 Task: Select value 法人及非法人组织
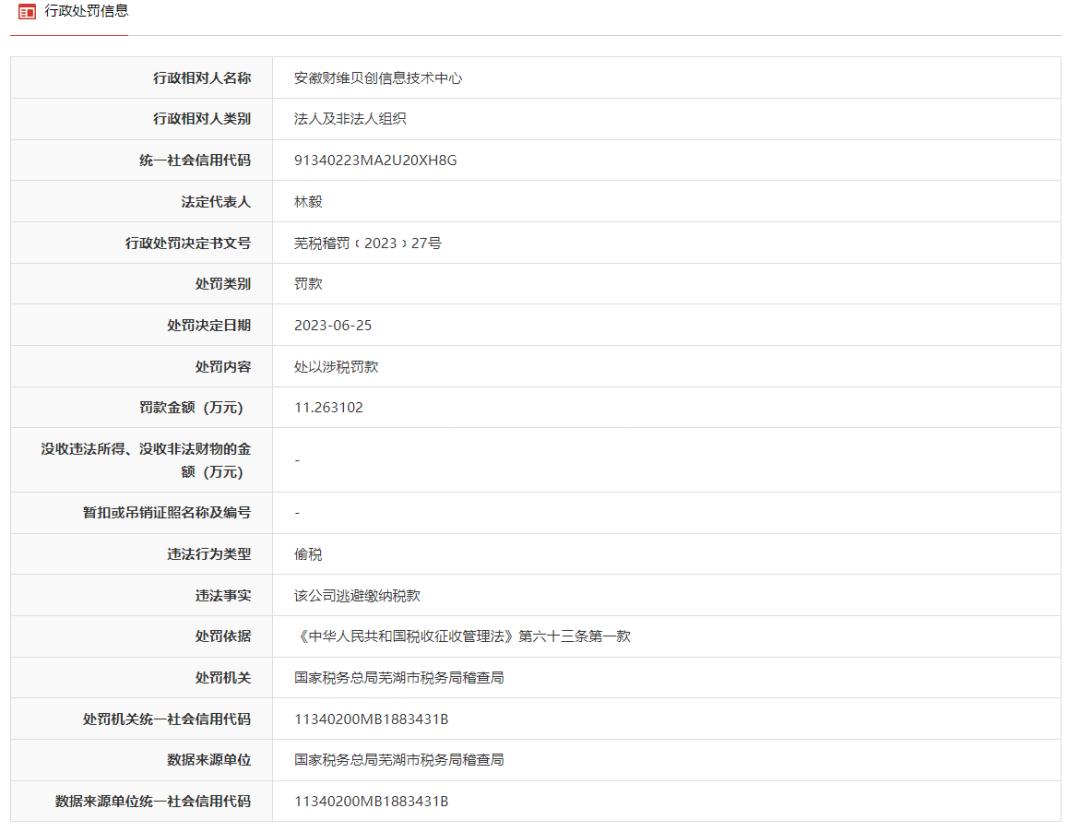tap(350, 118)
